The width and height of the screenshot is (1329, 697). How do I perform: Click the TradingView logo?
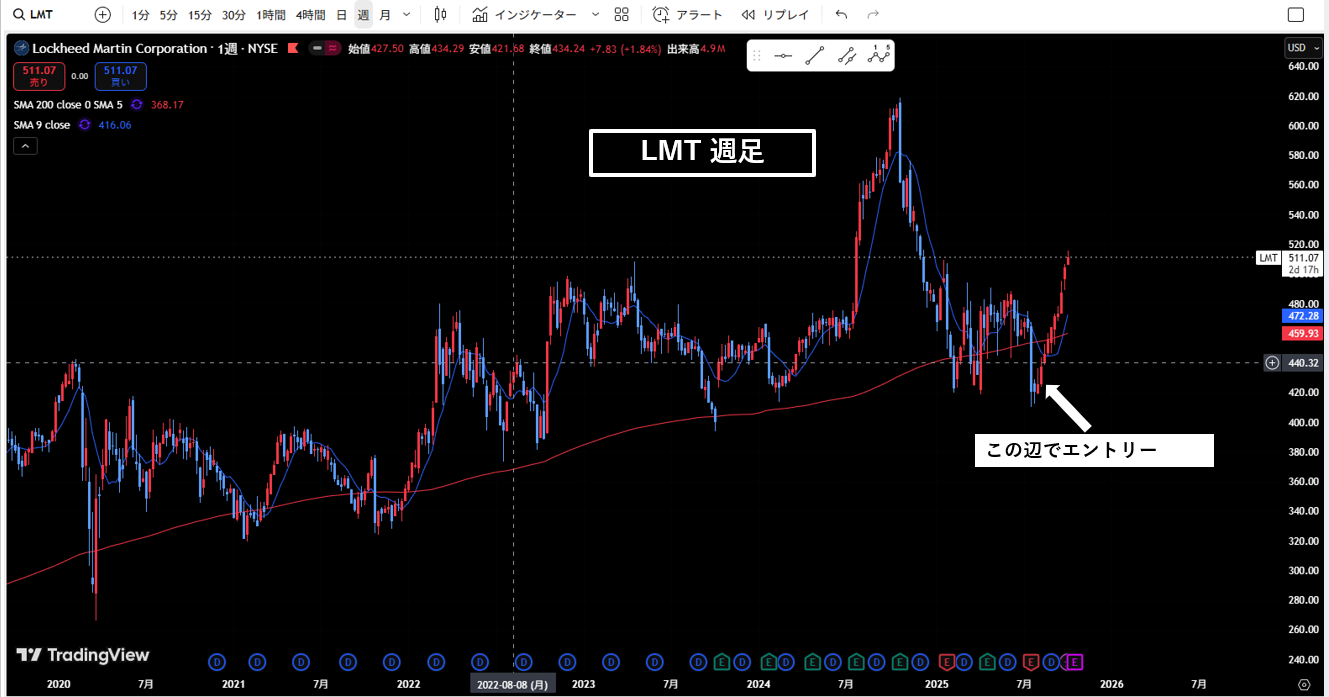83,655
